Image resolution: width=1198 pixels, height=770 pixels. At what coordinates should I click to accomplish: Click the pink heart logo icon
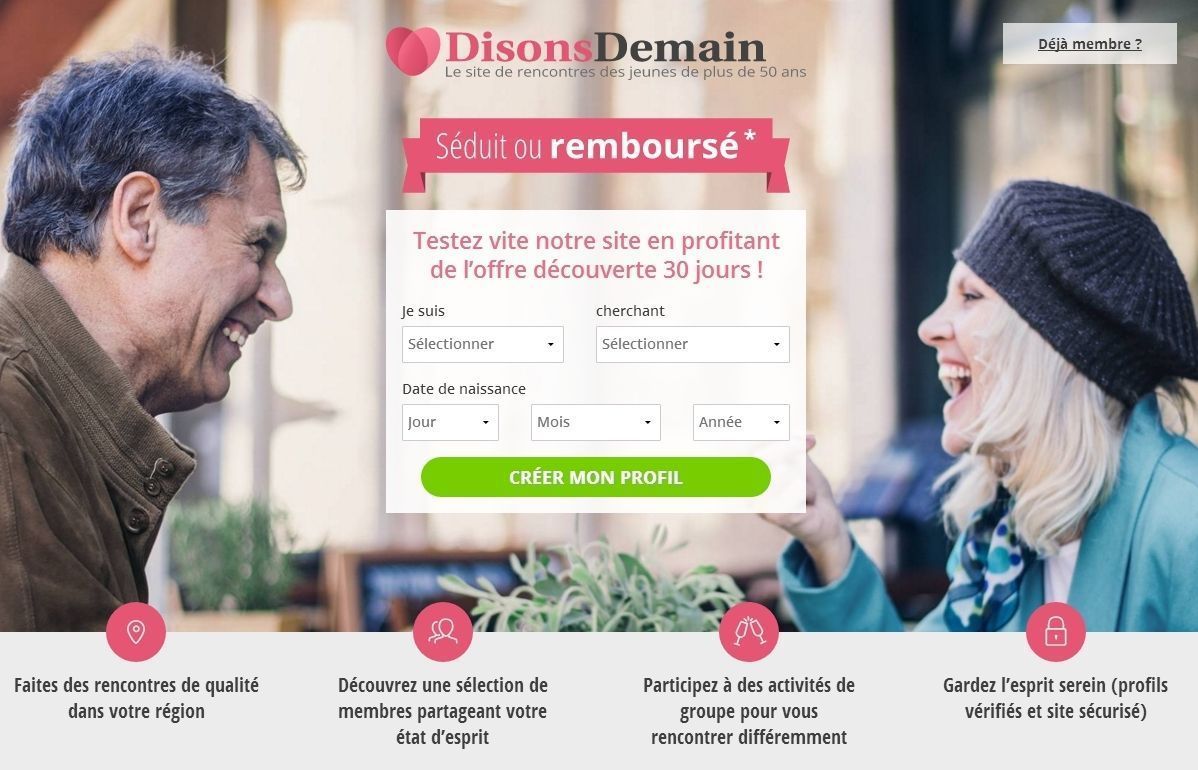point(413,51)
